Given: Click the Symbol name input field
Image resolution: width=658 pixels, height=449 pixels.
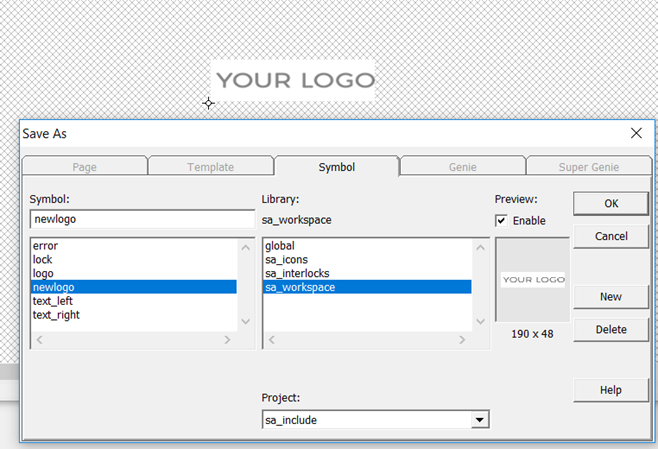Looking at the screenshot, I should coord(142,220).
